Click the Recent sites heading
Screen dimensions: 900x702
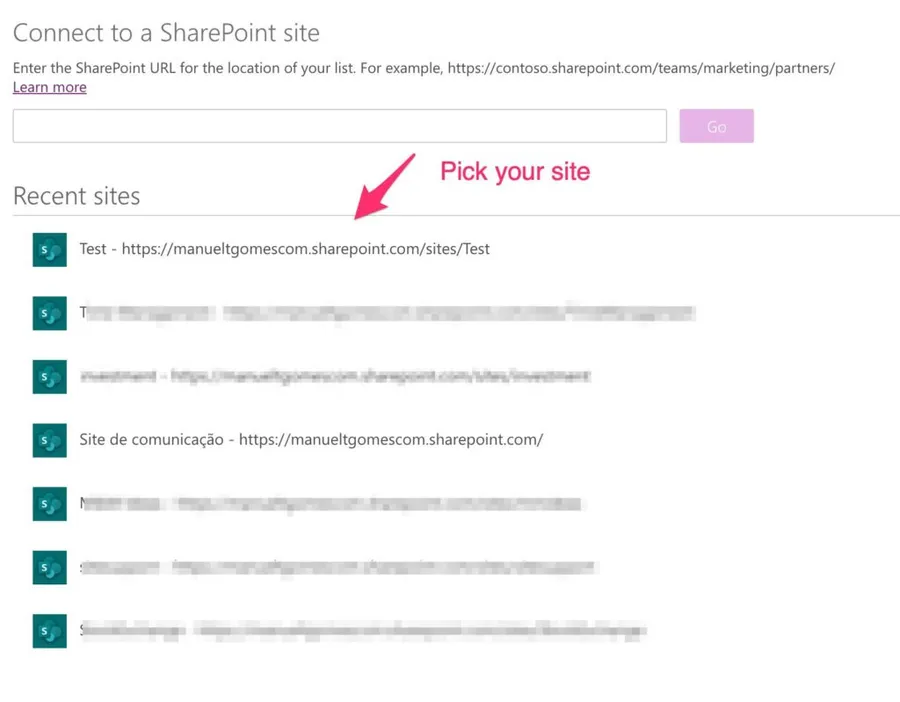click(76, 196)
